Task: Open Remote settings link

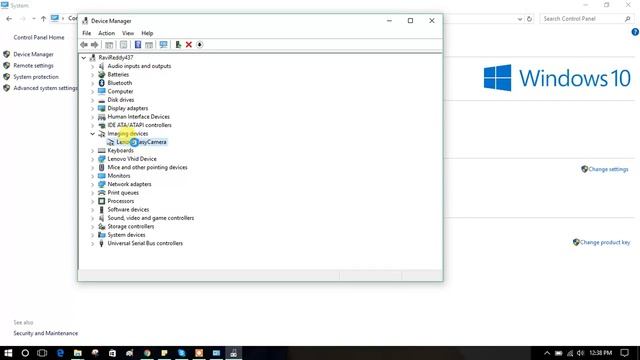Action: tap(33, 65)
